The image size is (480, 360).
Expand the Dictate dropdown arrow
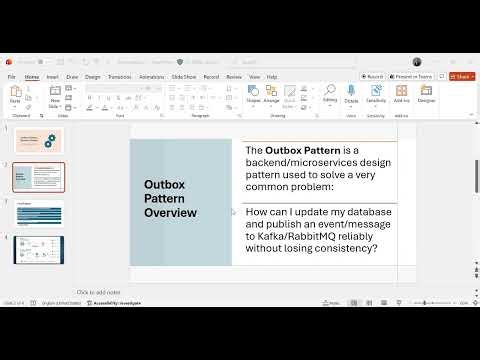click(351, 107)
